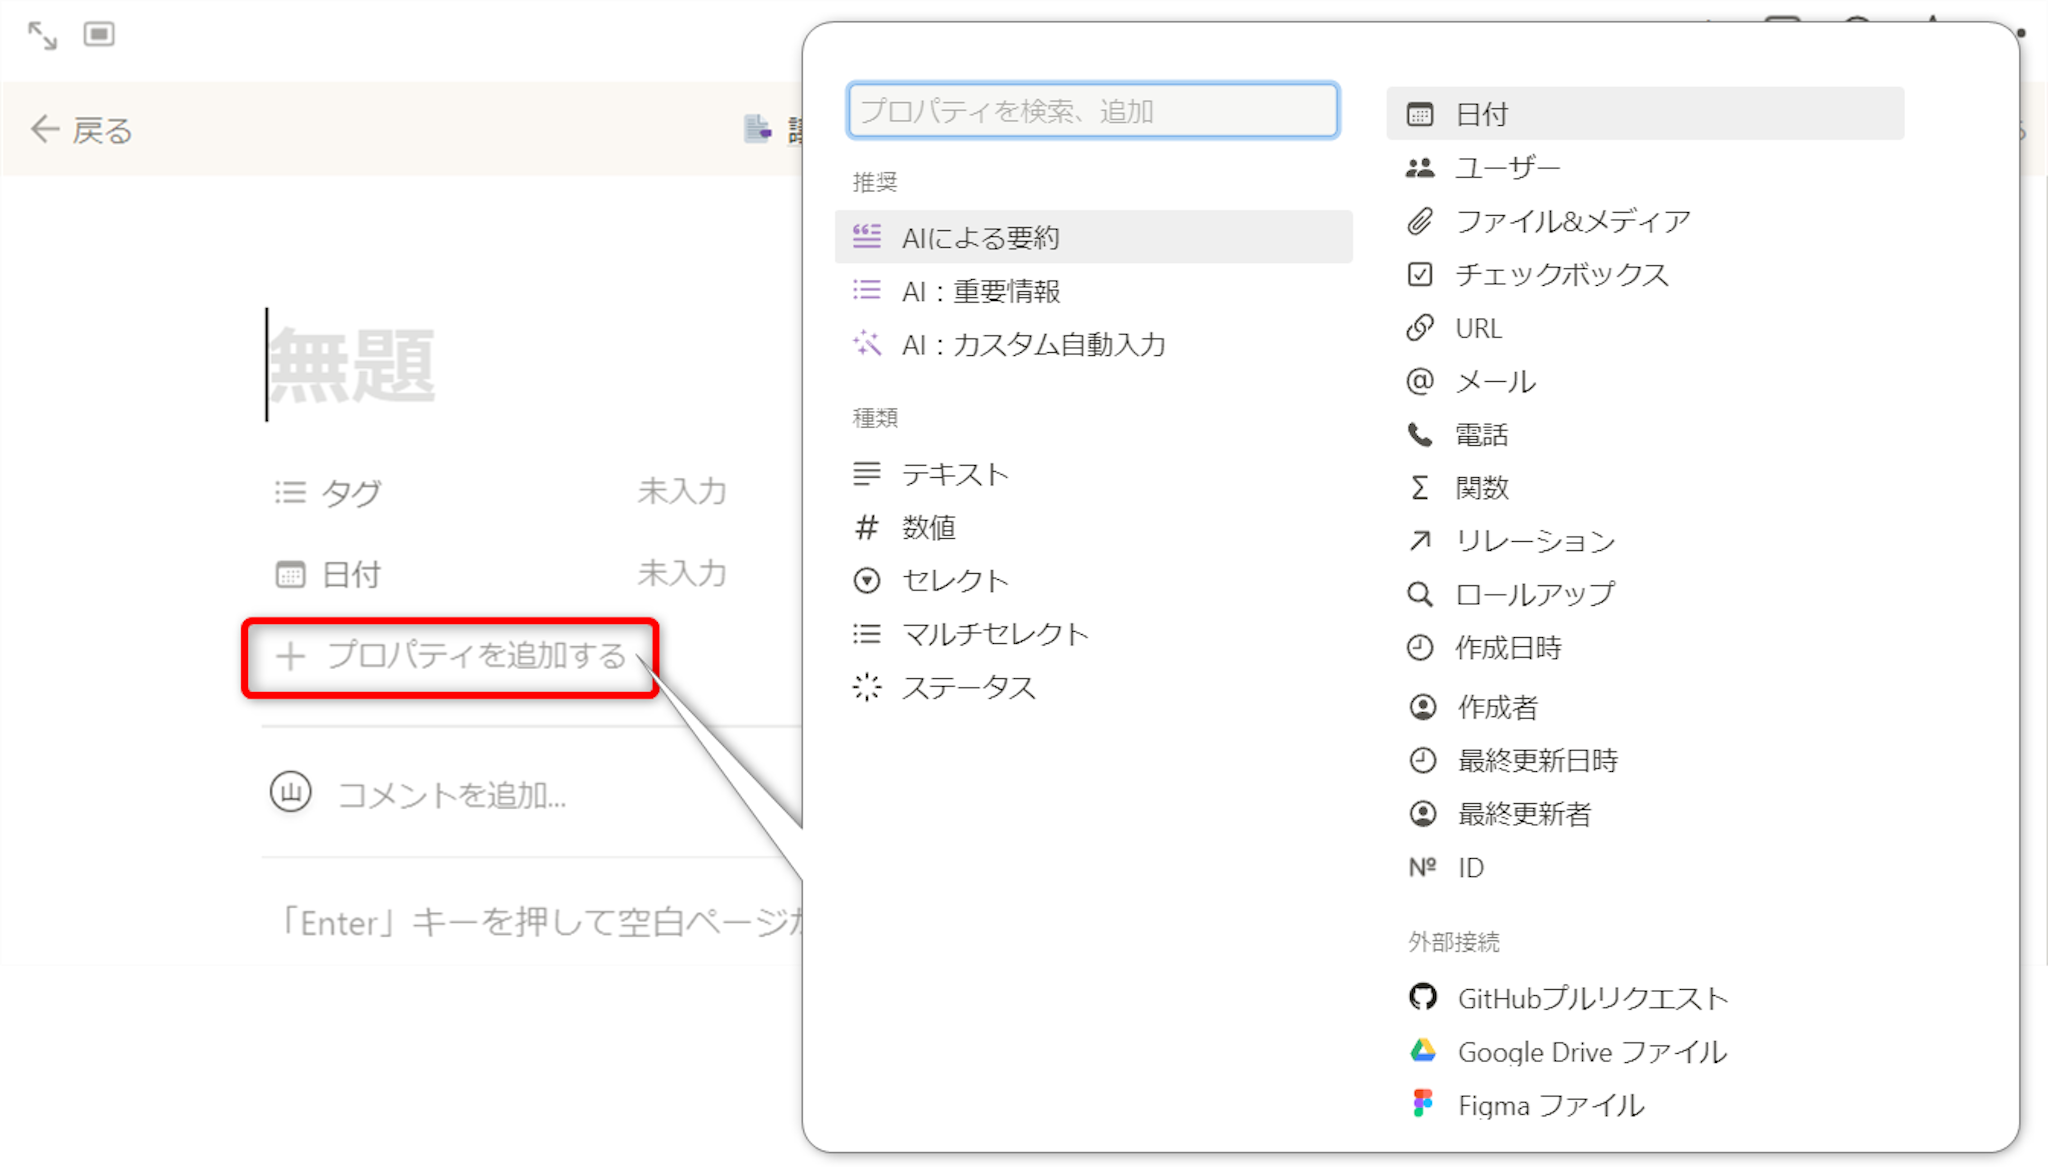
Task: Choose the セレクト dropdown property type
Action: click(954, 581)
